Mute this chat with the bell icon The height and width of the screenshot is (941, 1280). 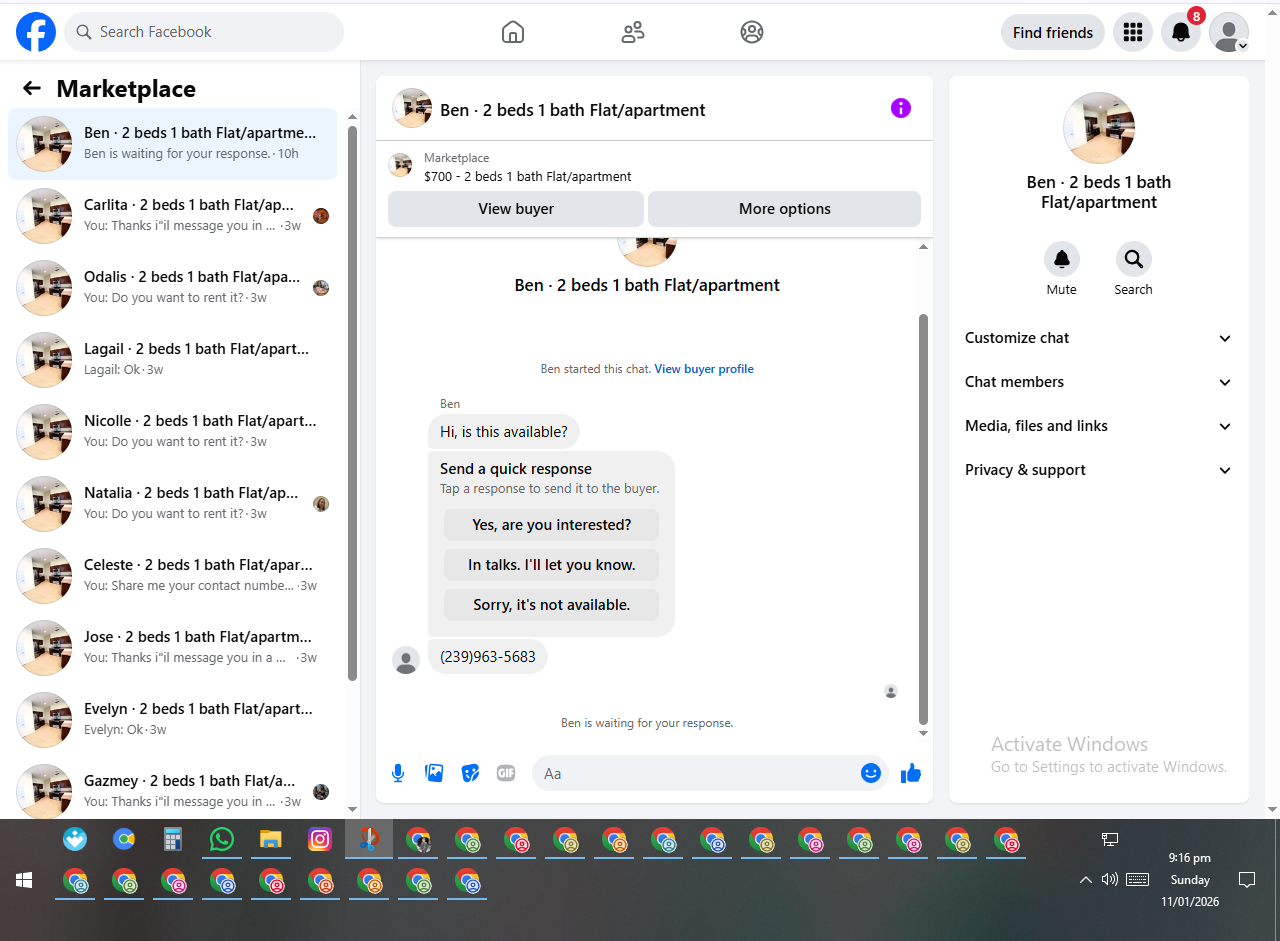pos(1062,260)
